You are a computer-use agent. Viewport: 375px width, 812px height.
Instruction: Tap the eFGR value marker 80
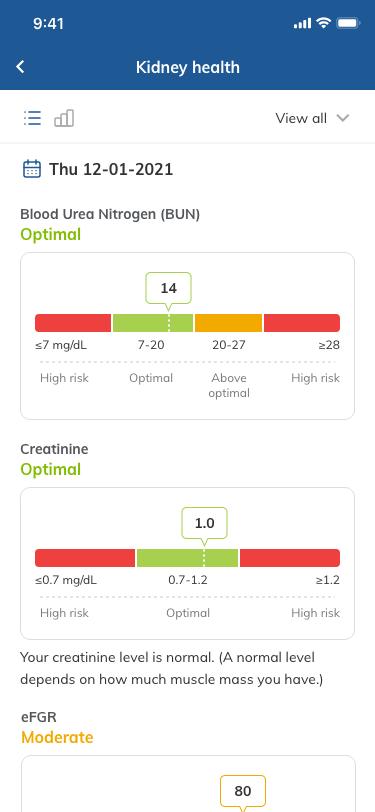(x=243, y=791)
